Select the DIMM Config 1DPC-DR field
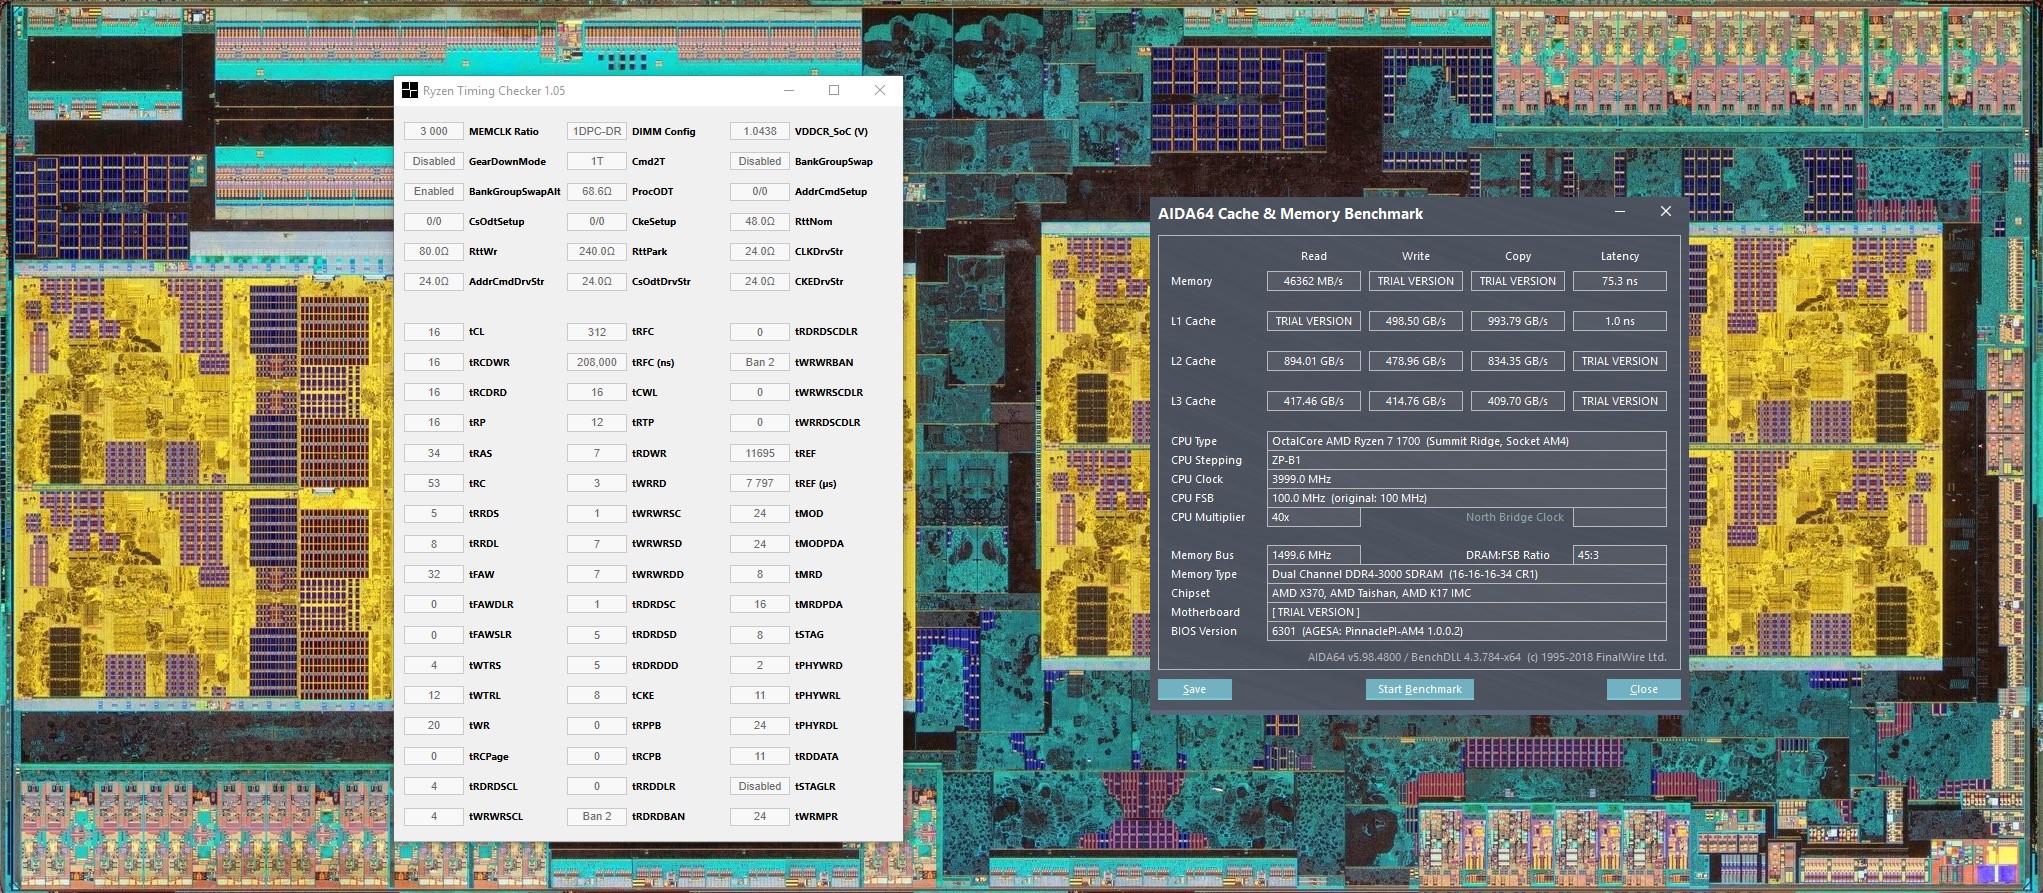This screenshot has width=2043, height=893. tap(597, 131)
